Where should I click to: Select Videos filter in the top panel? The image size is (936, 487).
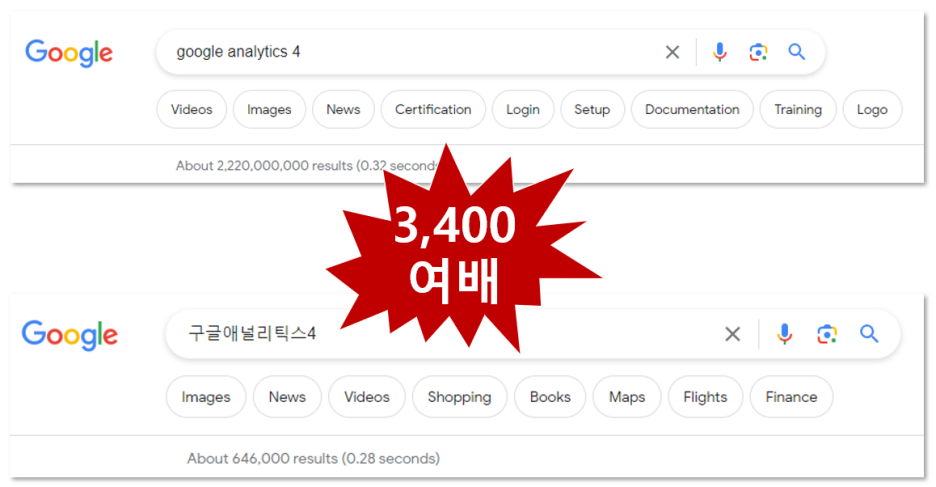pos(192,109)
